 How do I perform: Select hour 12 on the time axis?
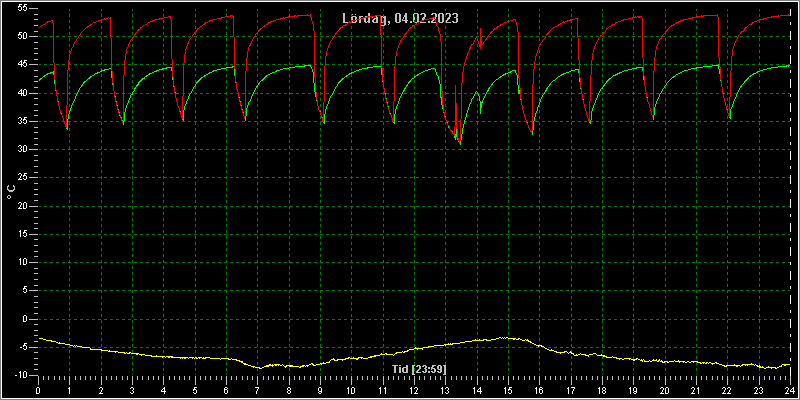click(414, 390)
